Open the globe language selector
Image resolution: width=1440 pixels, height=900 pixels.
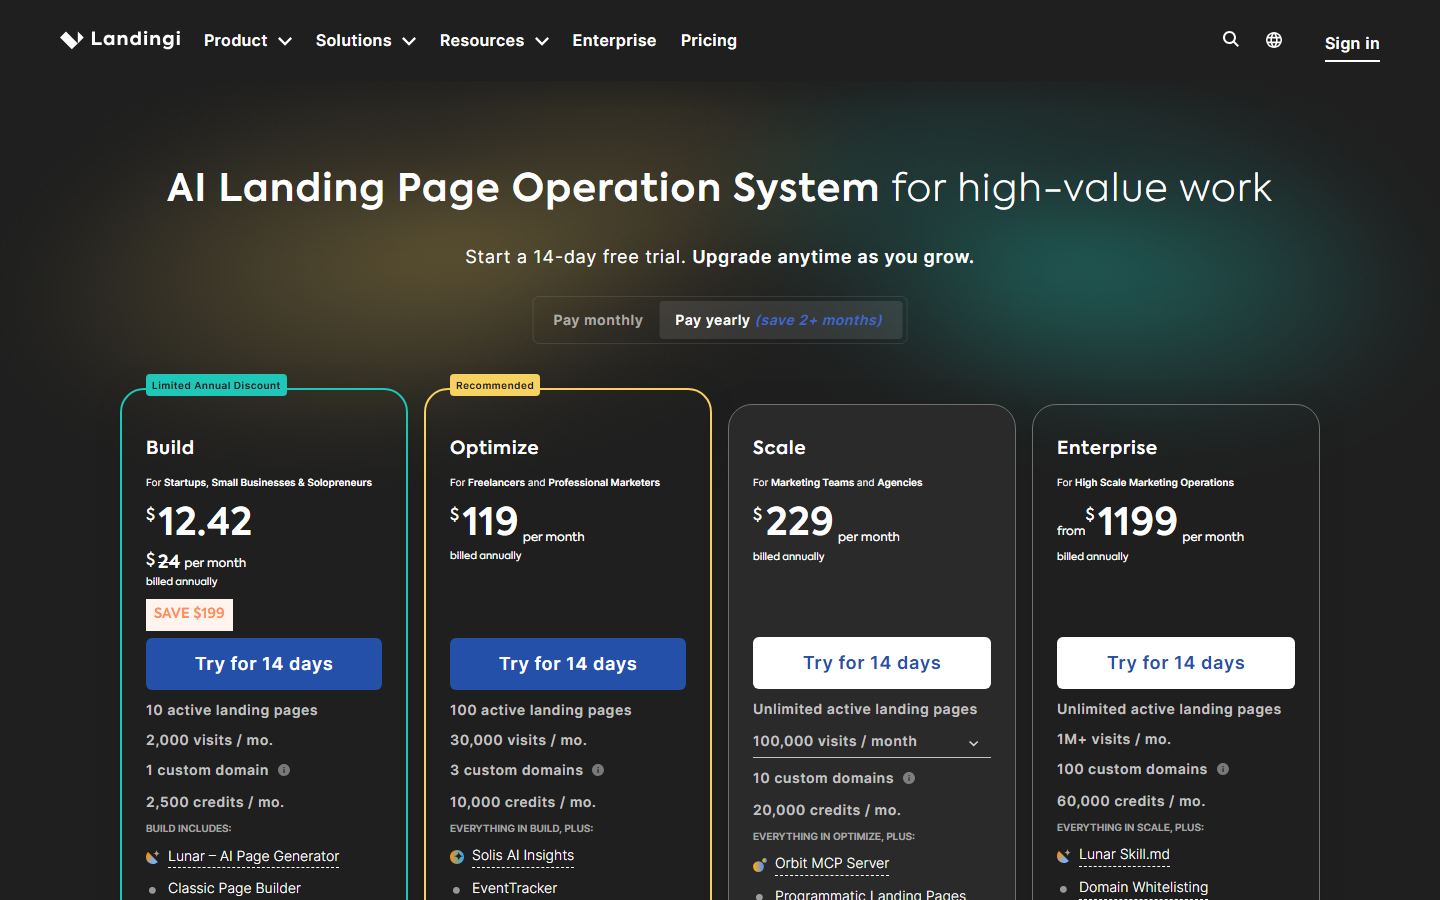pyautogui.click(x=1274, y=40)
